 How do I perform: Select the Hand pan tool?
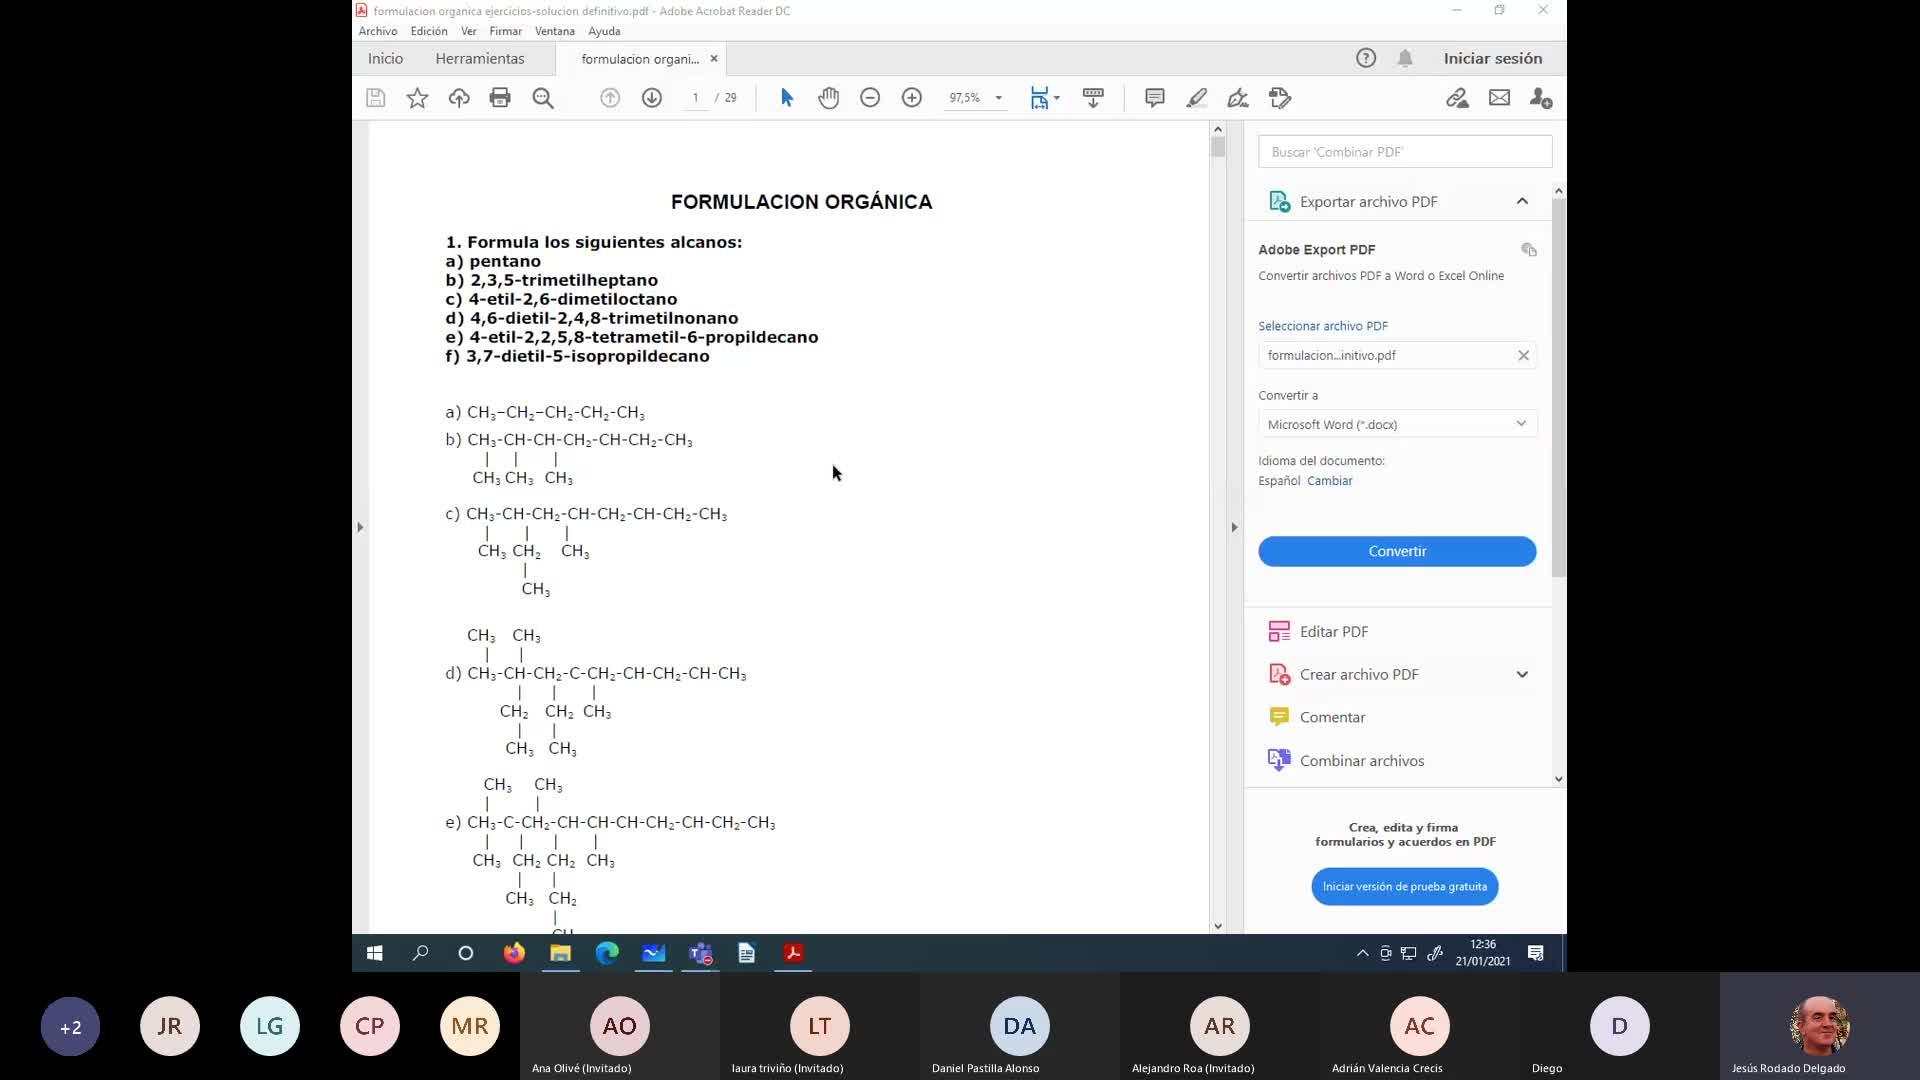point(828,98)
